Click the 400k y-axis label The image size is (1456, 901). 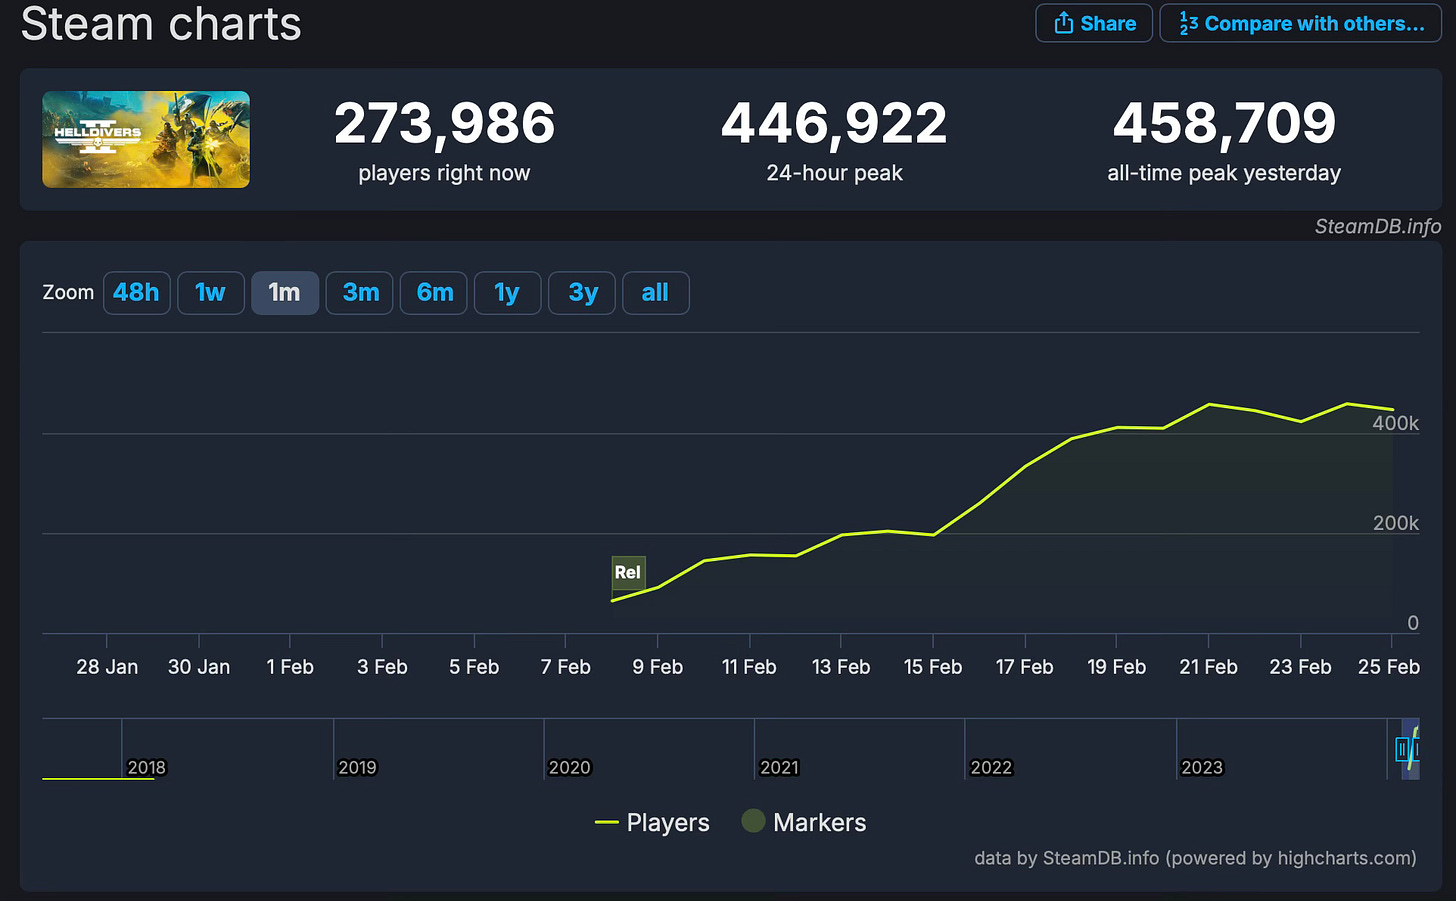(1395, 423)
